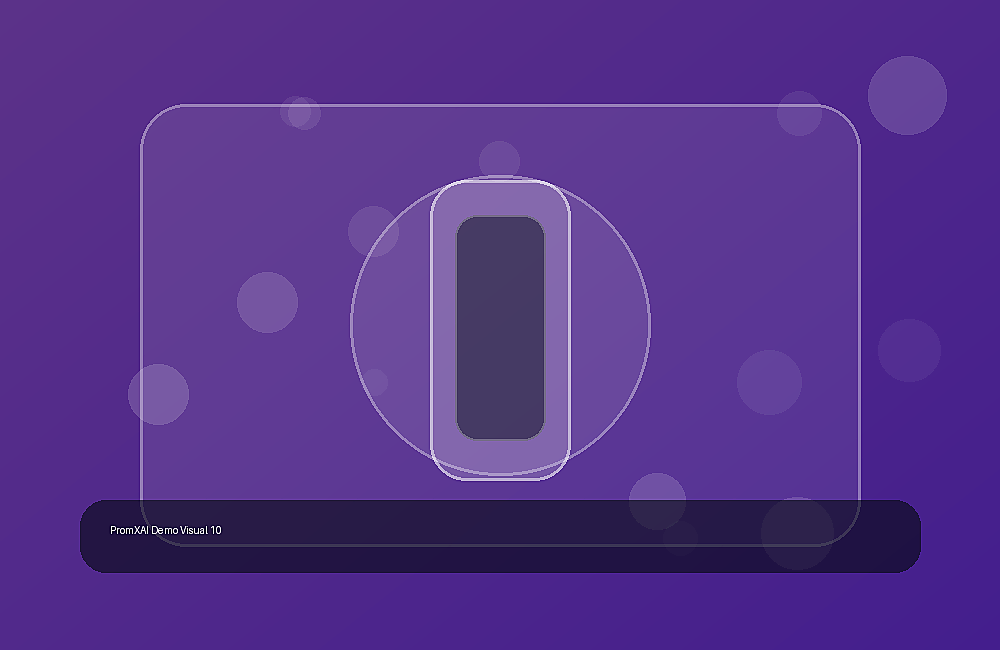Click the PromXAI Demo Visual 10 caption text
1000x650 pixels.
(166, 530)
